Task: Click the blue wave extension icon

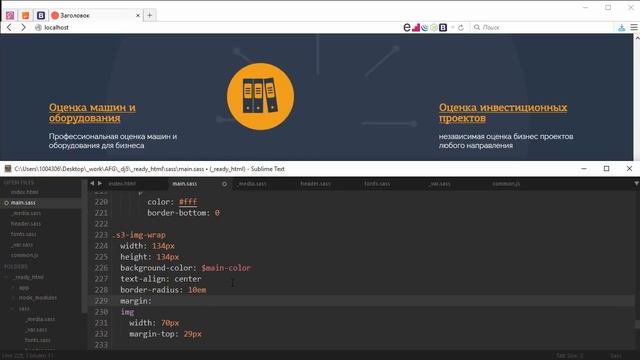Action: (x=425, y=27)
